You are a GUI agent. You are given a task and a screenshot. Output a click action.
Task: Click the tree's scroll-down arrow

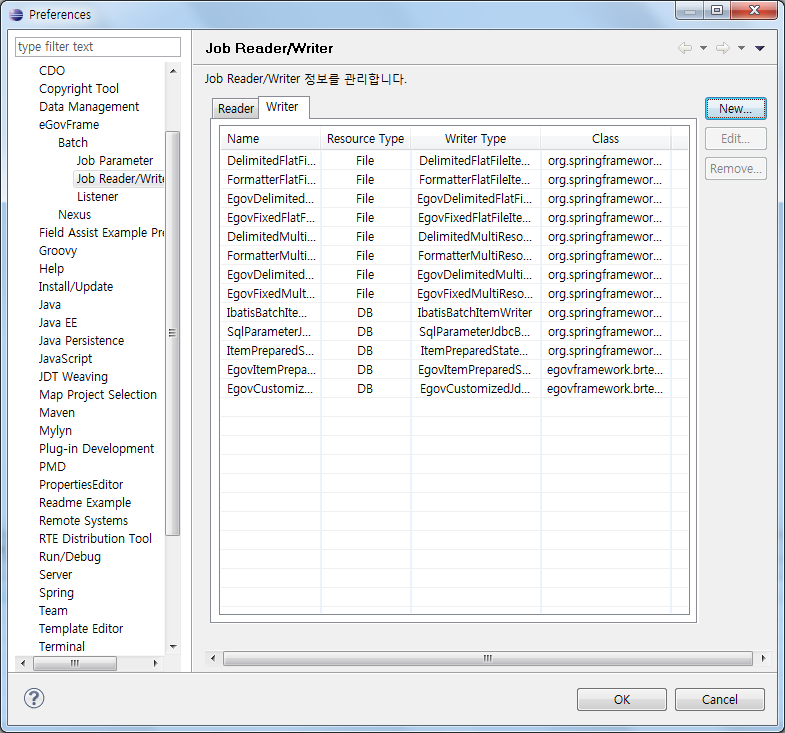tap(173, 646)
